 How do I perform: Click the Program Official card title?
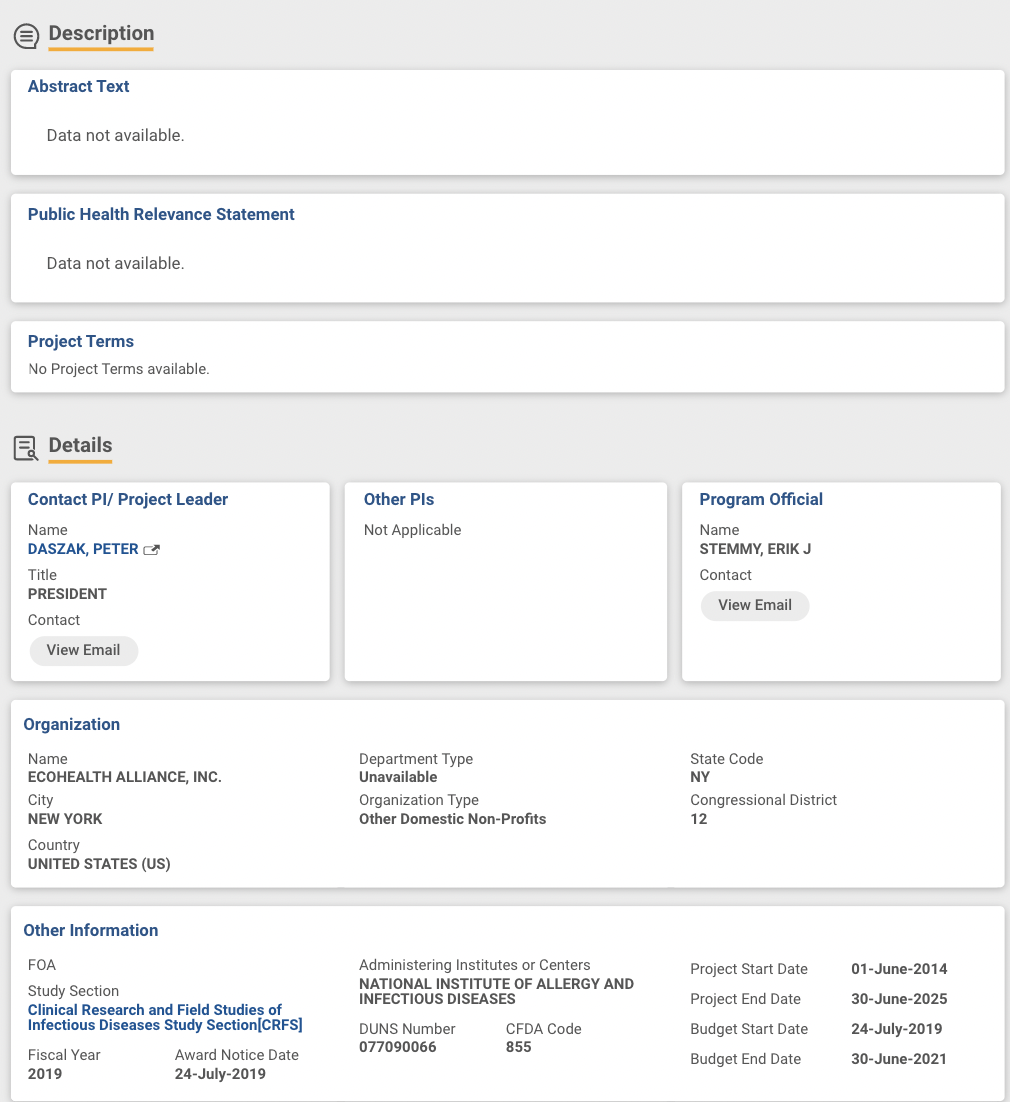[761, 499]
